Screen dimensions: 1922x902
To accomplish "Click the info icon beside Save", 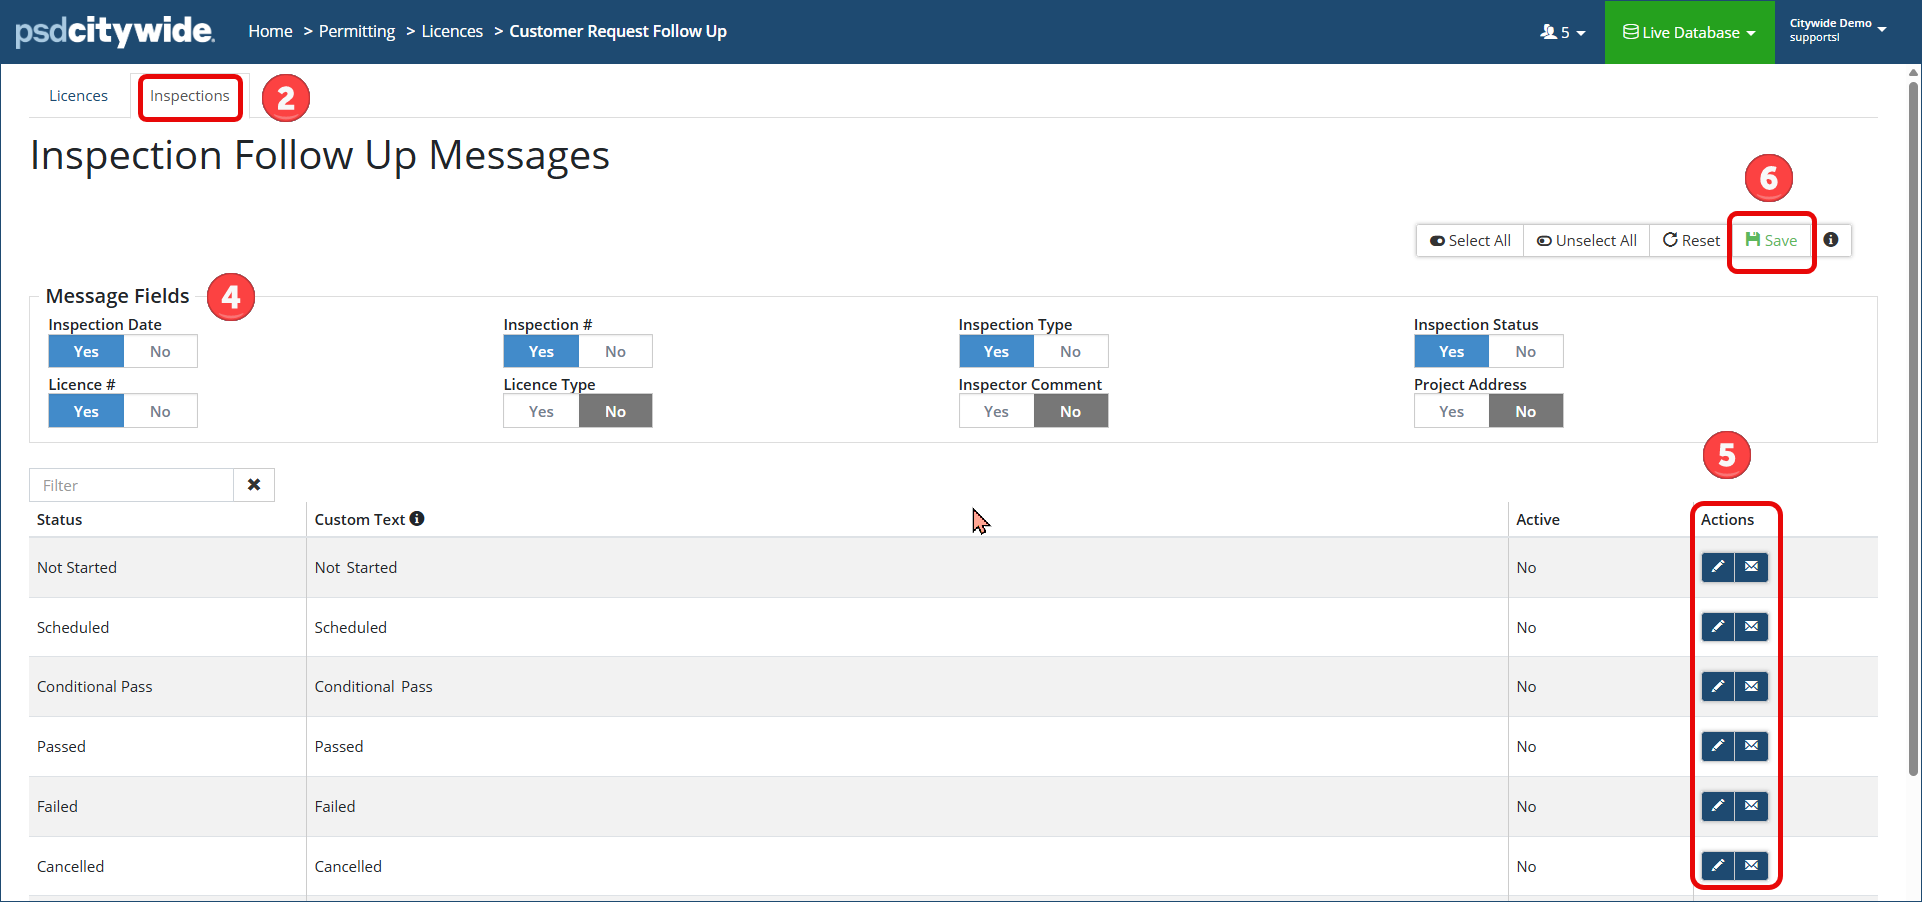I will [1831, 240].
